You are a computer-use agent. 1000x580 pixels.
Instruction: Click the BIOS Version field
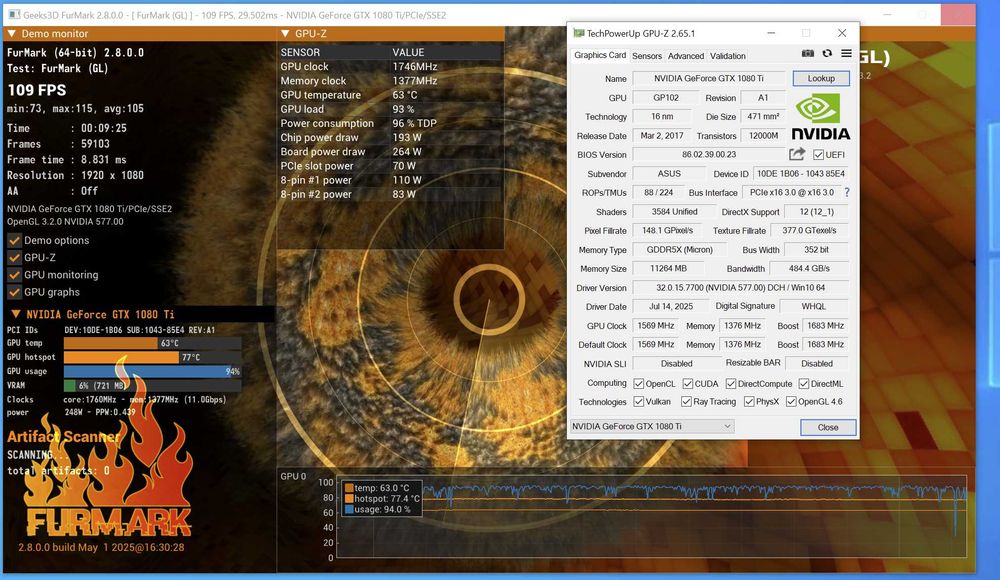point(709,154)
